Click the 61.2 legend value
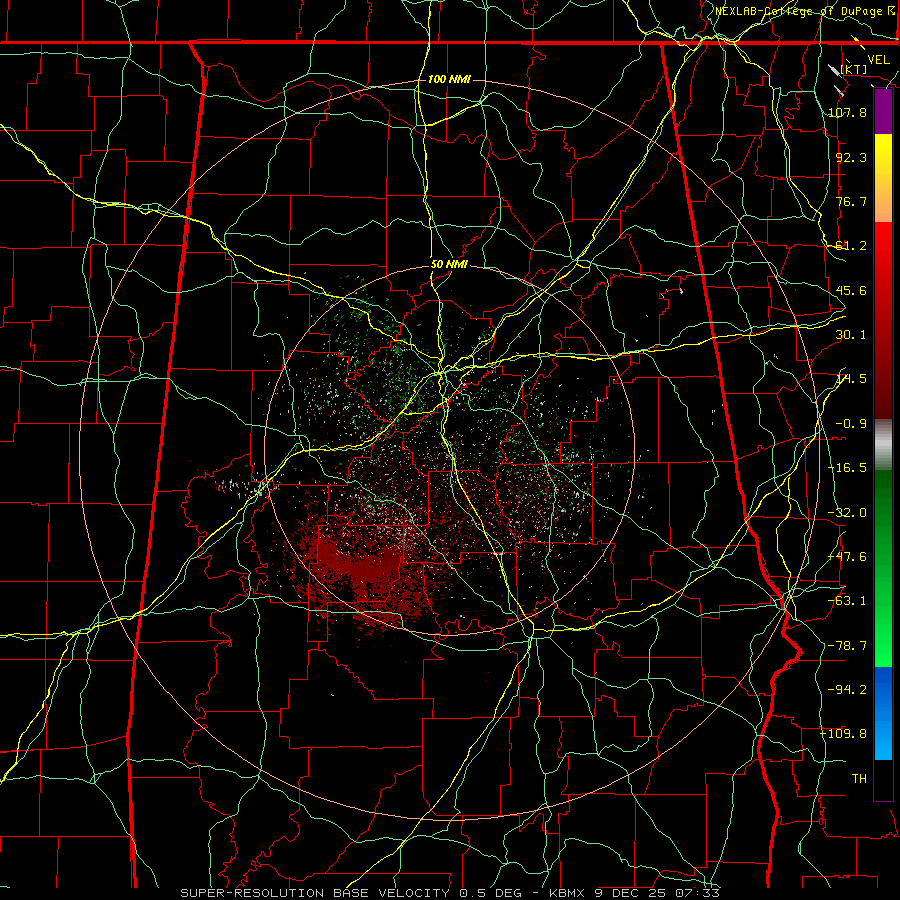900x900 pixels. 851,246
